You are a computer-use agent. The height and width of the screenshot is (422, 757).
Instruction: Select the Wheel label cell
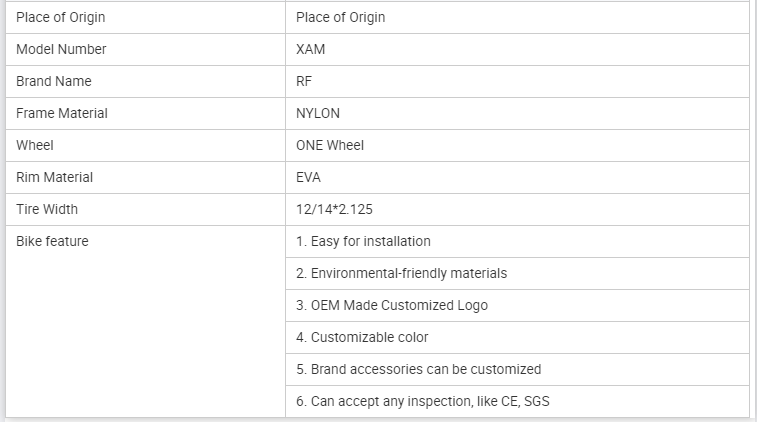coord(35,145)
